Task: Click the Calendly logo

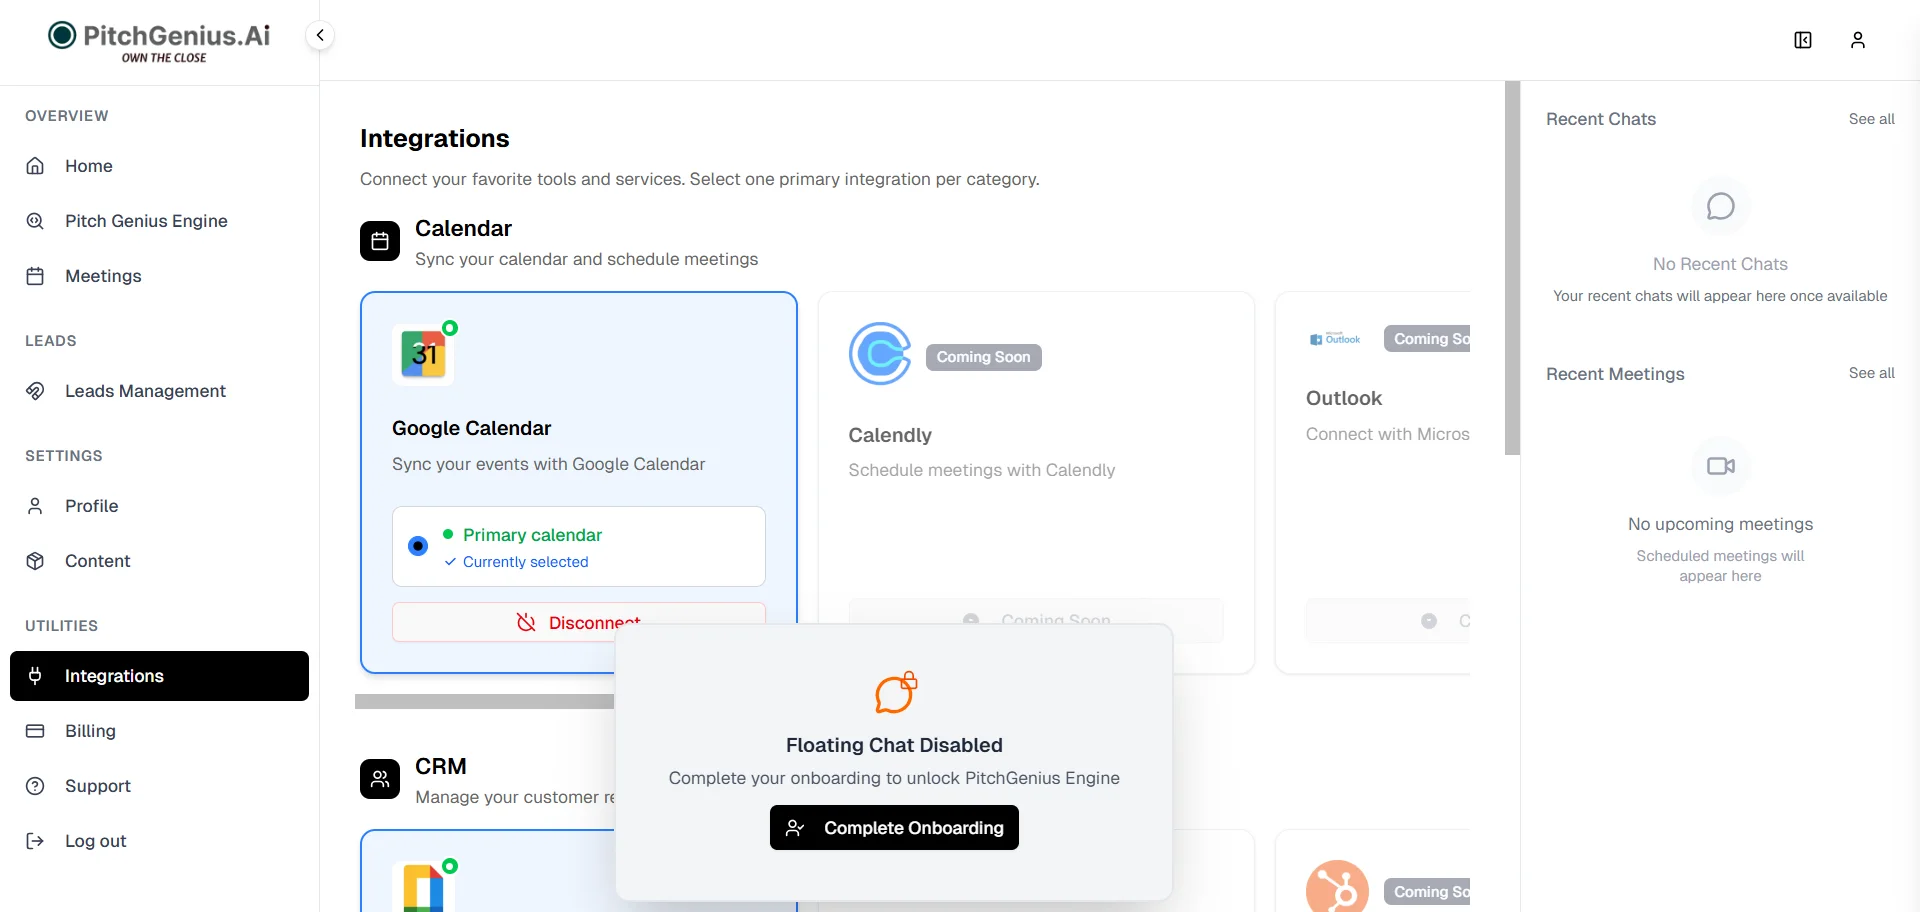Action: click(880, 354)
